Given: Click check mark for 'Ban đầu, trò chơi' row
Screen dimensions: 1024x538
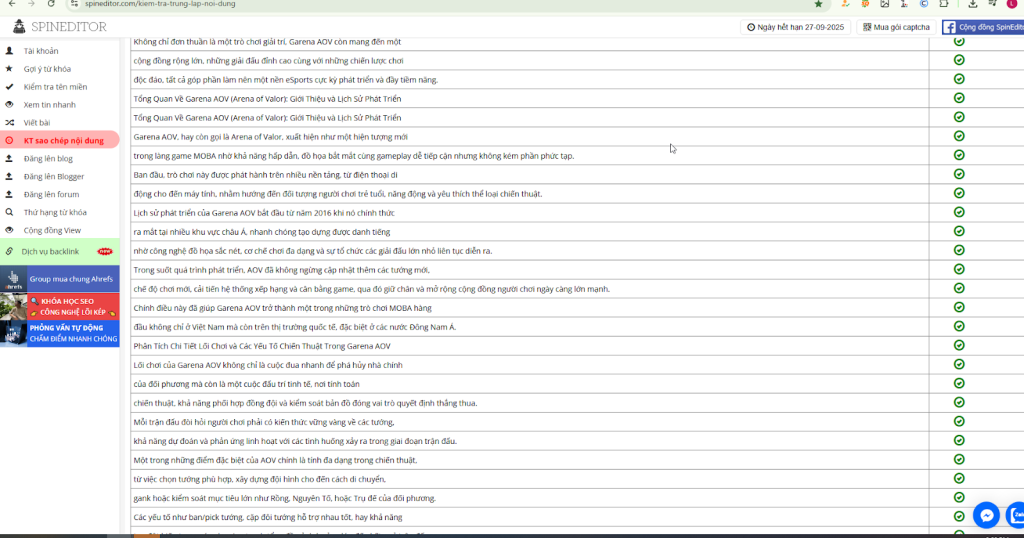Looking at the screenshot, I should point(959,174).
